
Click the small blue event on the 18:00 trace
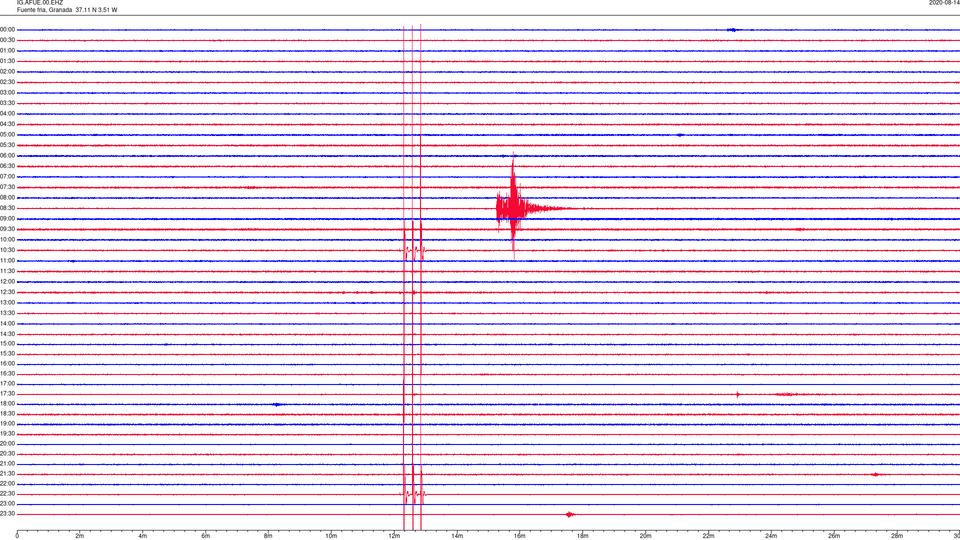coord(278,404)
